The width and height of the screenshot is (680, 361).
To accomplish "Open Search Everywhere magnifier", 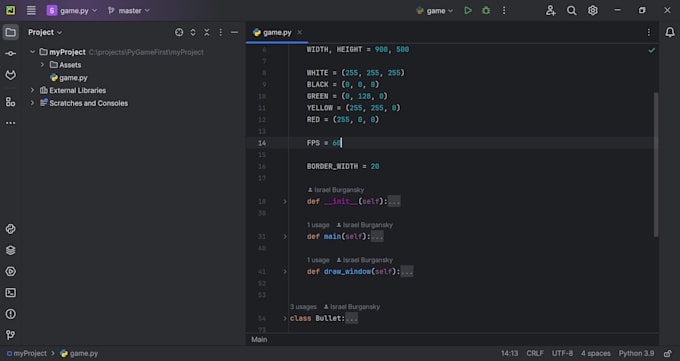I will tap(572, 10).
